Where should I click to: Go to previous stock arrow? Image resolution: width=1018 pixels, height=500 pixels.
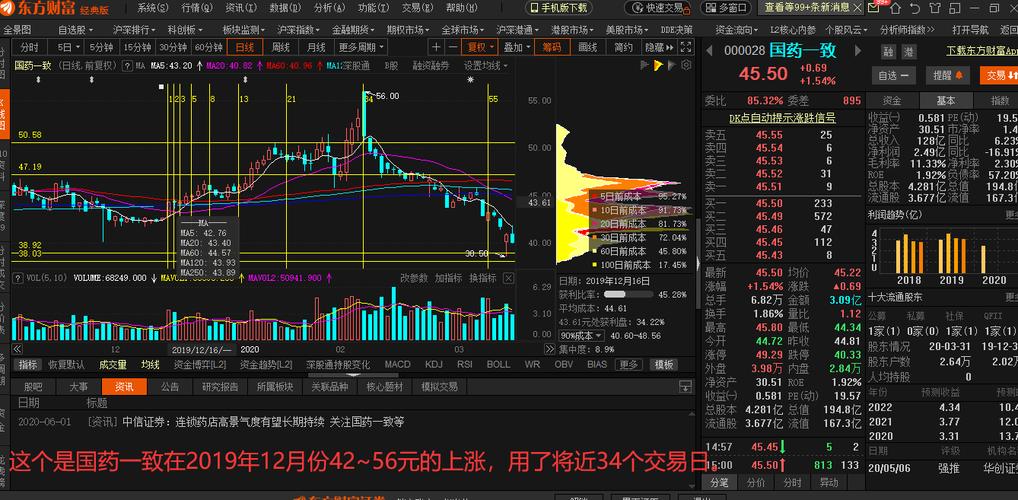[710, 51]
